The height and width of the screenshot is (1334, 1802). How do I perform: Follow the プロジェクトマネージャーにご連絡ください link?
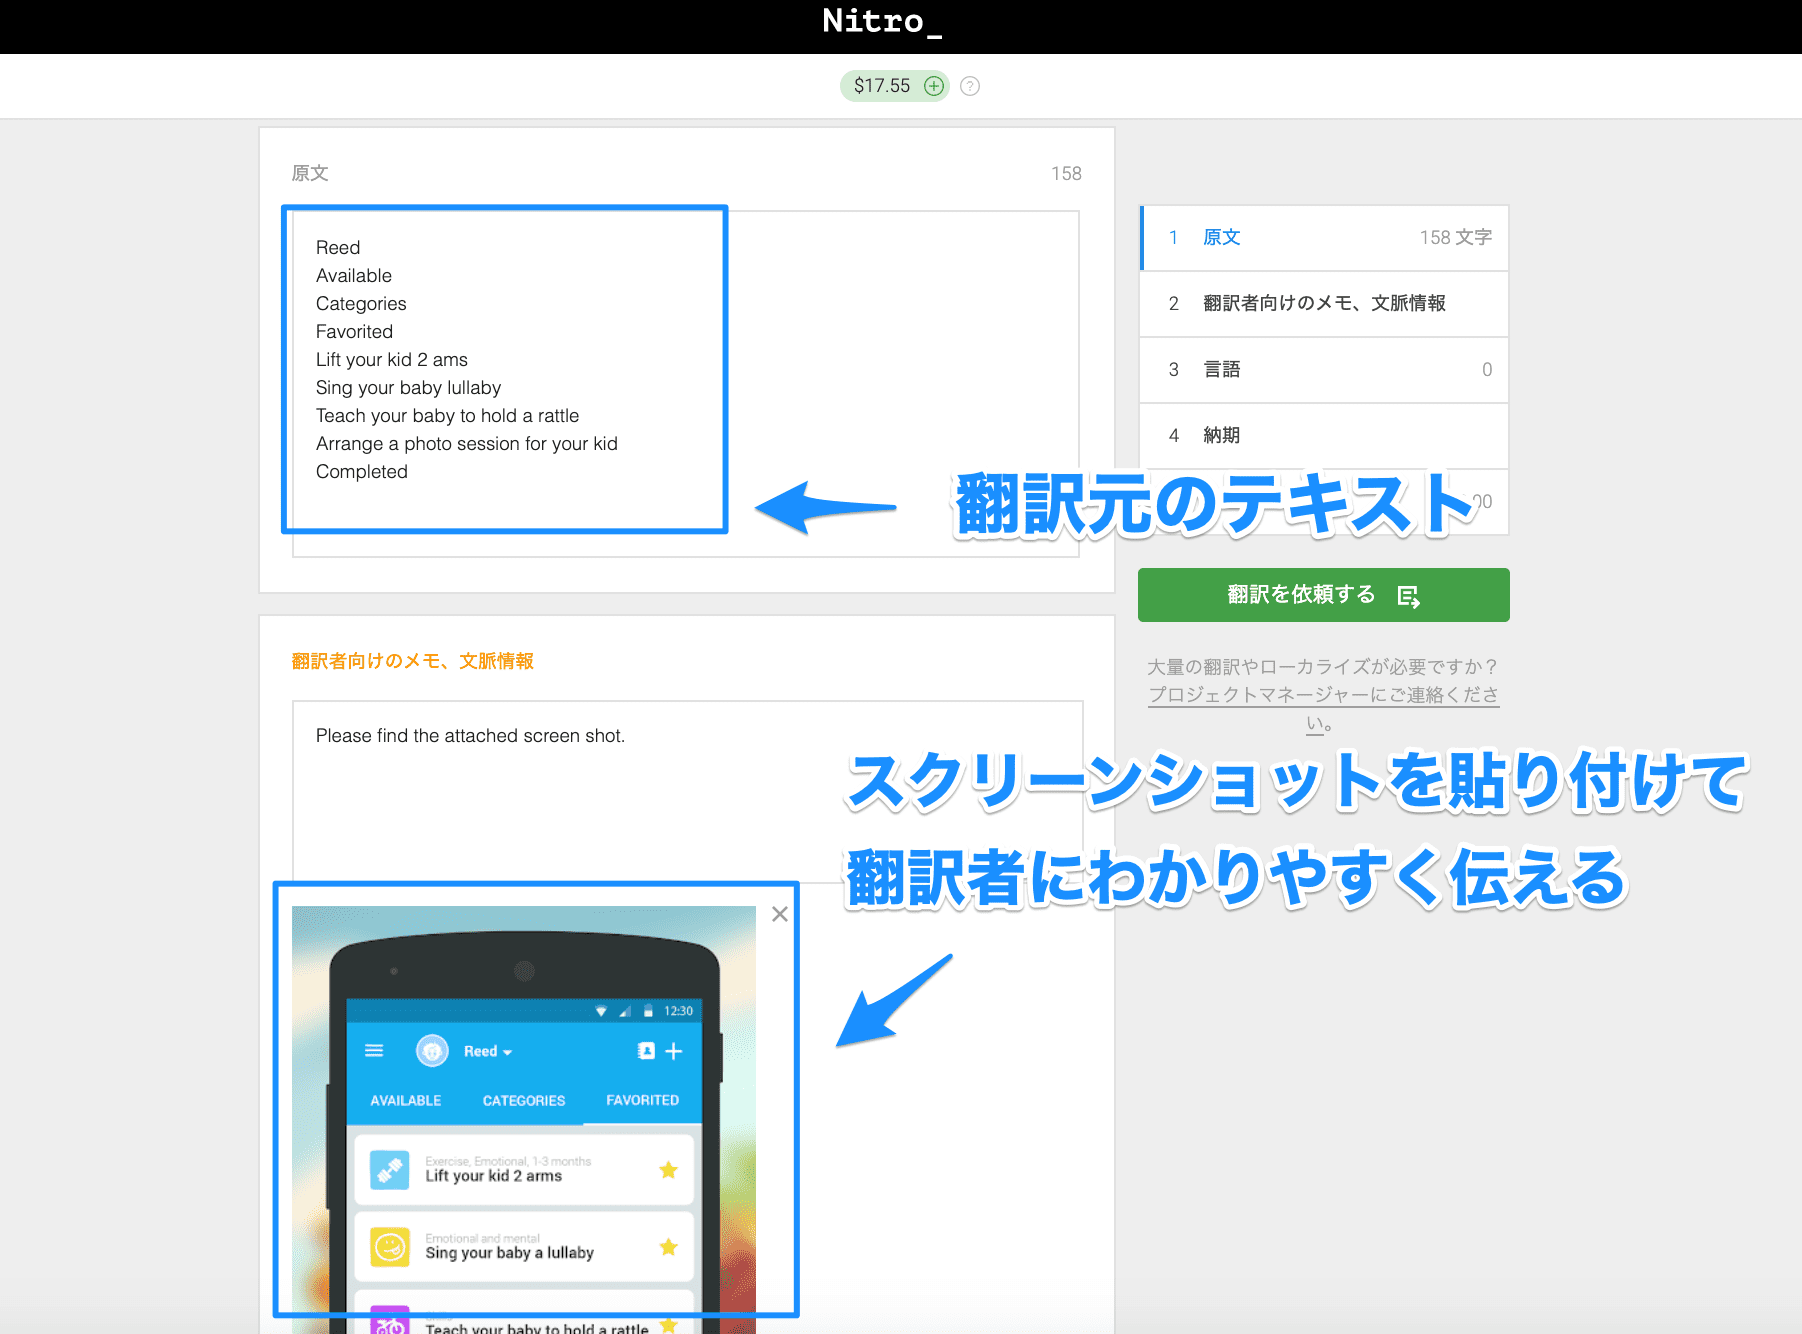coord(1322,695)
